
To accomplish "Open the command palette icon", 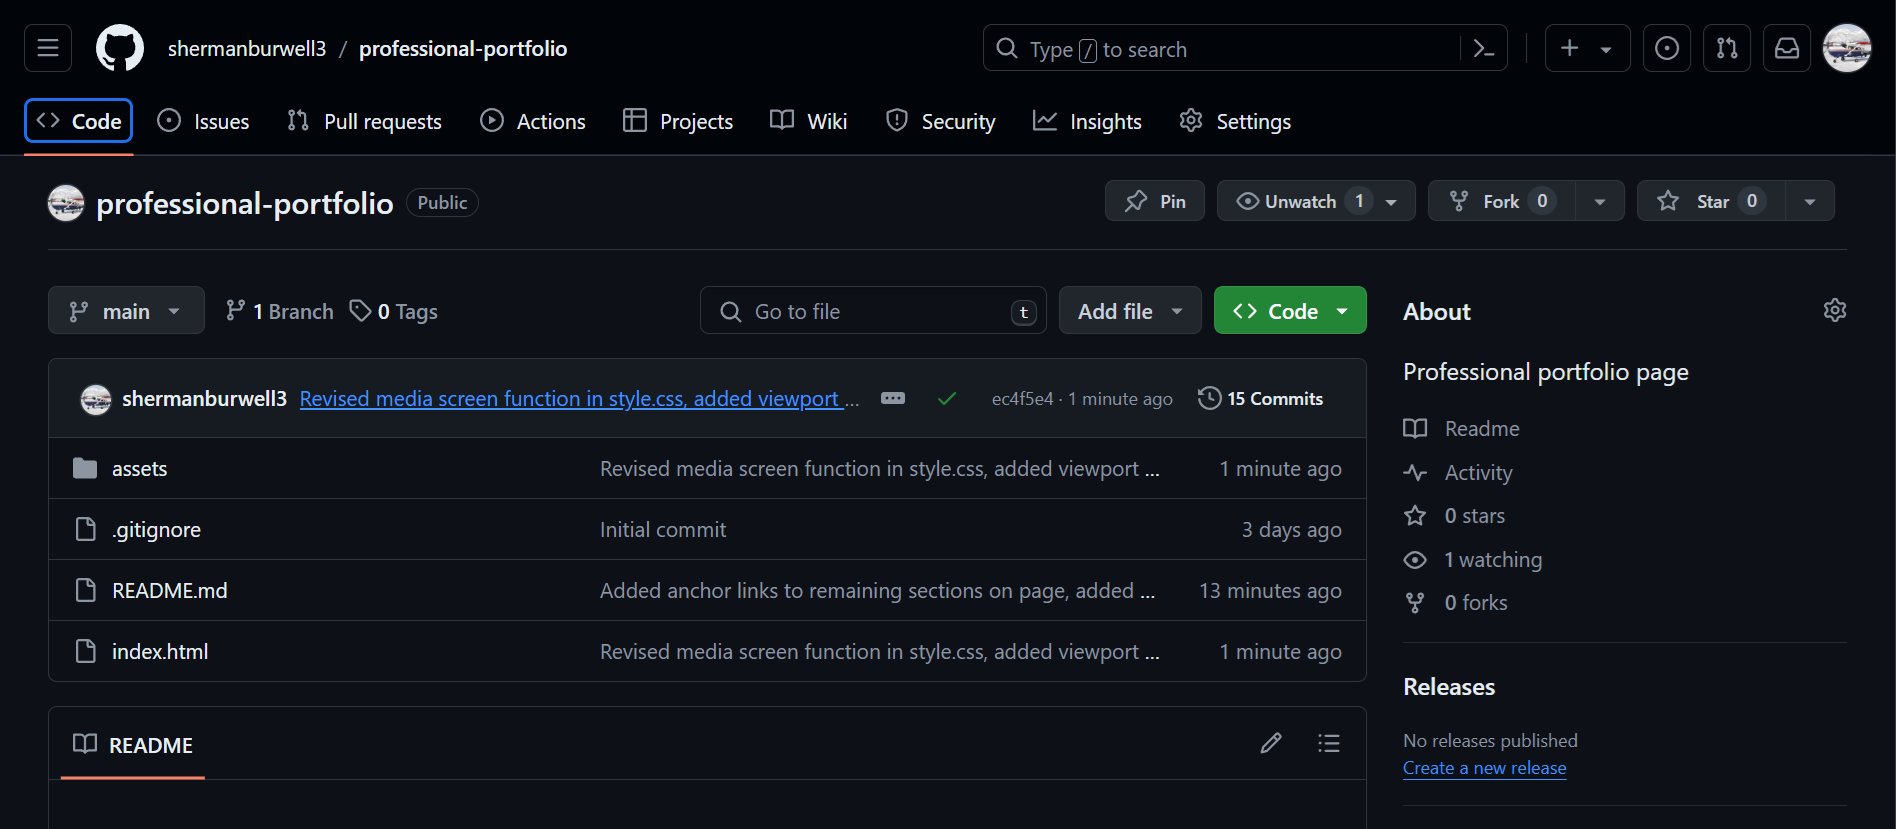I will click(1484, 48).
